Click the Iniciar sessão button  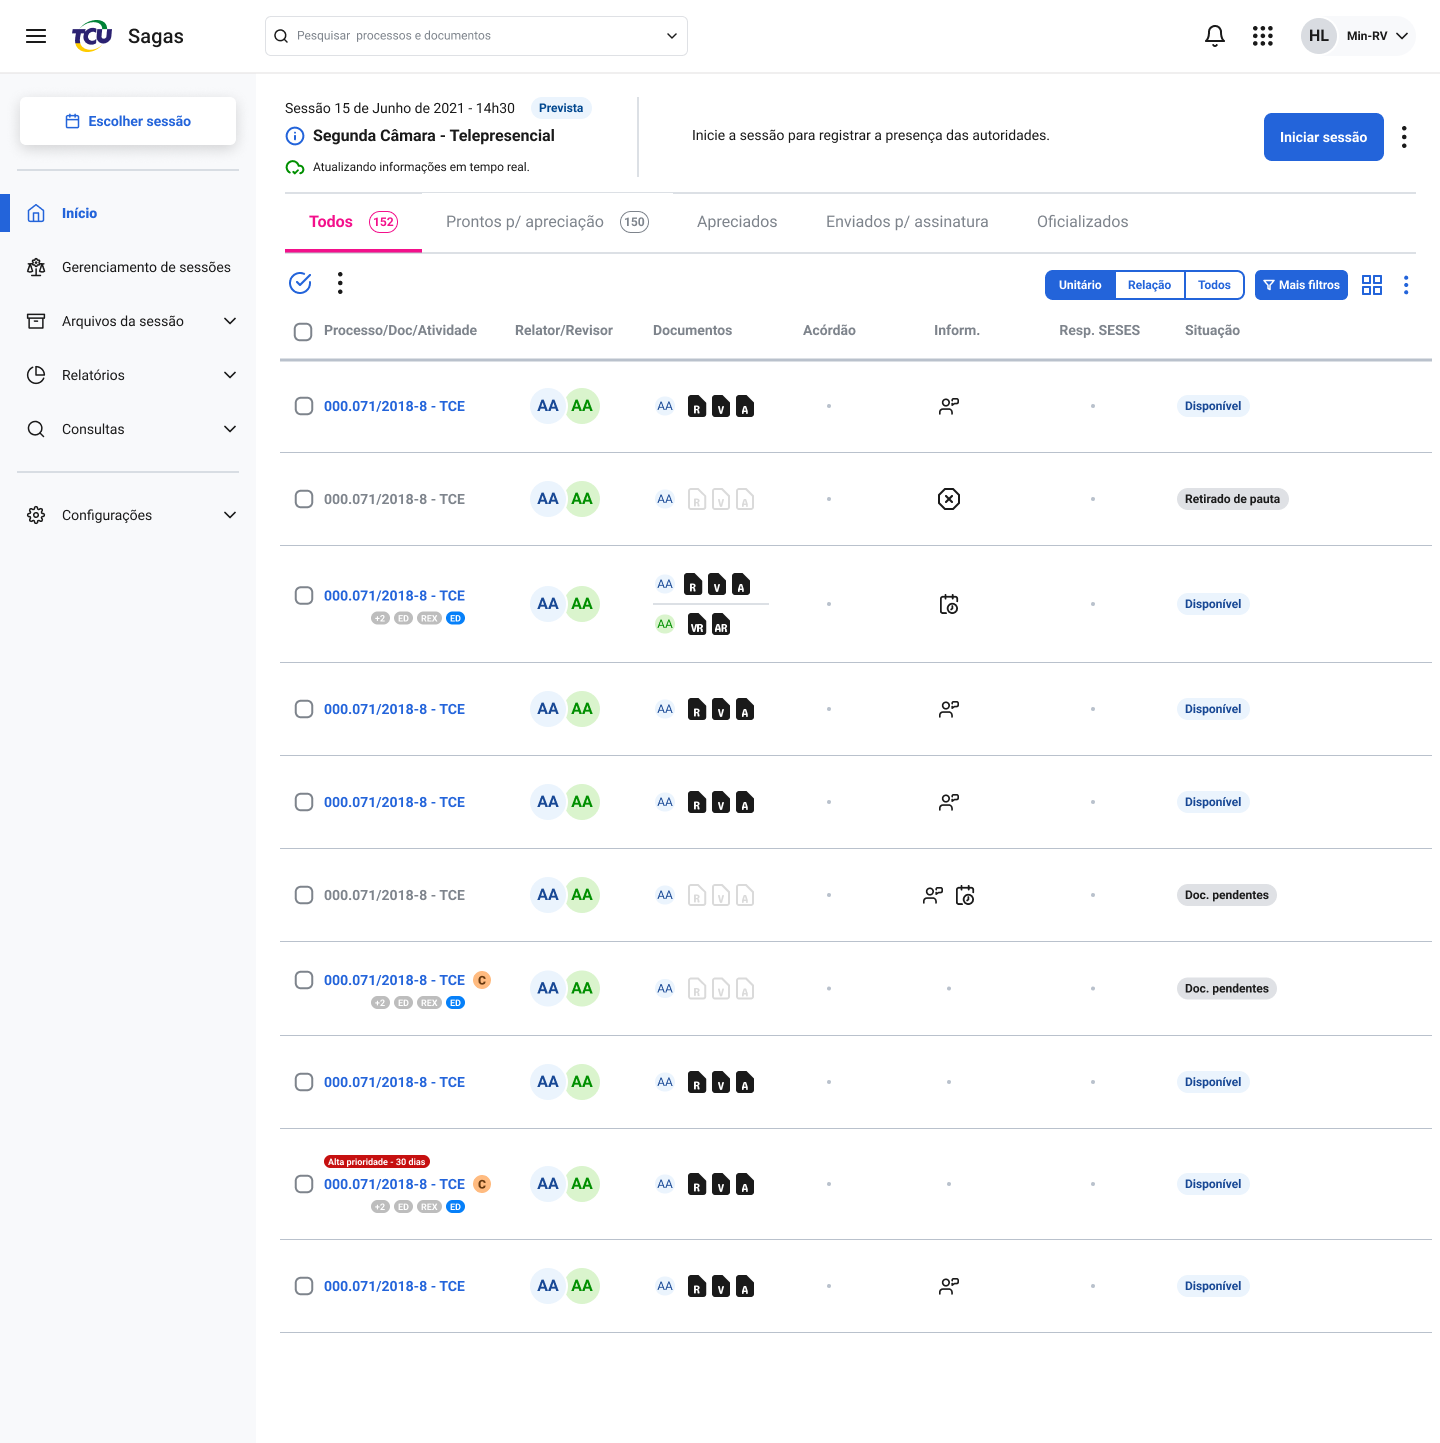tap(1323, 137)
